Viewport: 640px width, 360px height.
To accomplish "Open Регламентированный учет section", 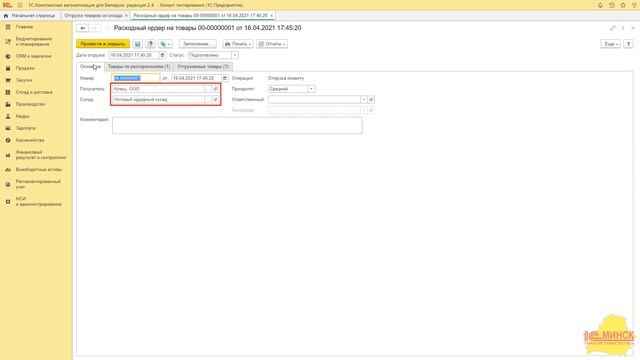I will (38, 184).
